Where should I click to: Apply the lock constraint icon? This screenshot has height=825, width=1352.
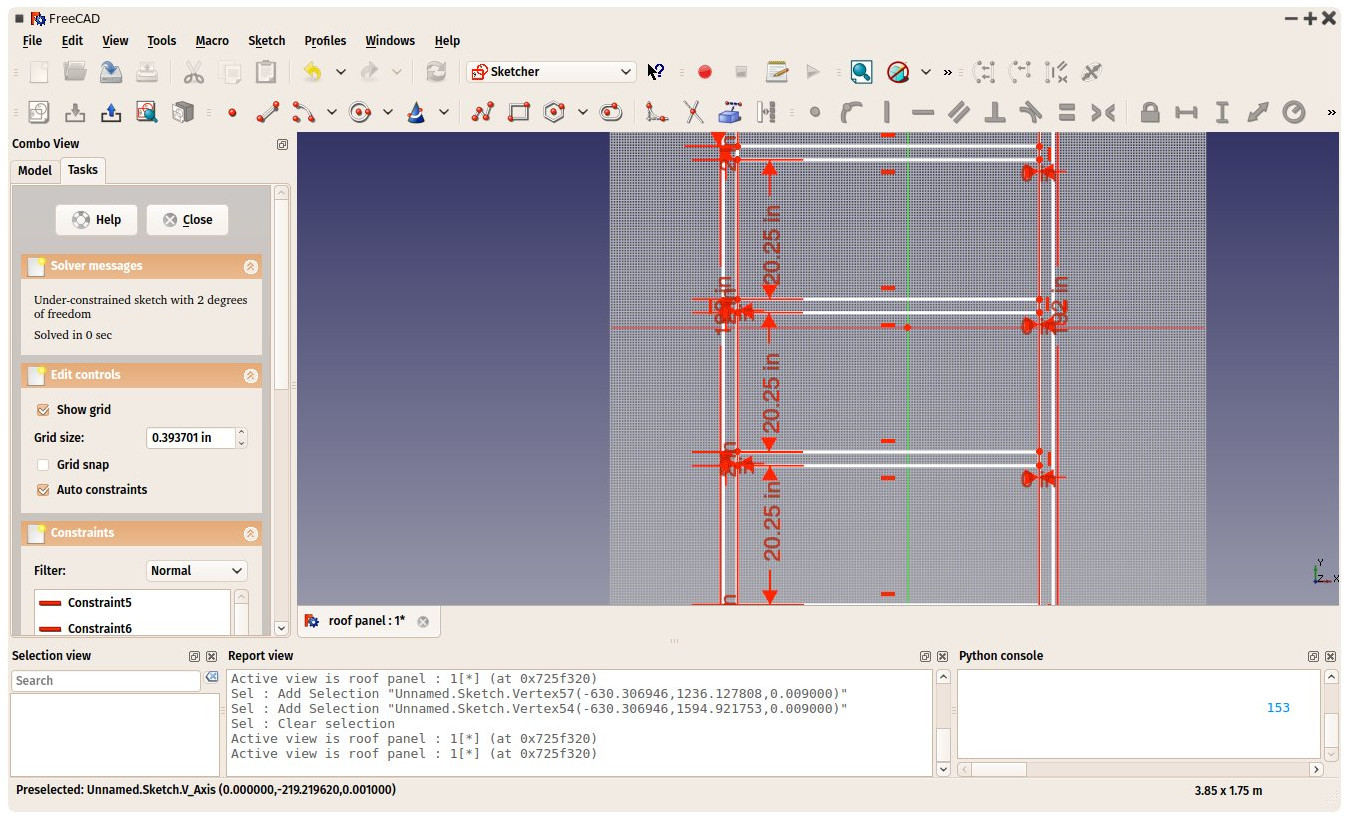pos(1150,113)
